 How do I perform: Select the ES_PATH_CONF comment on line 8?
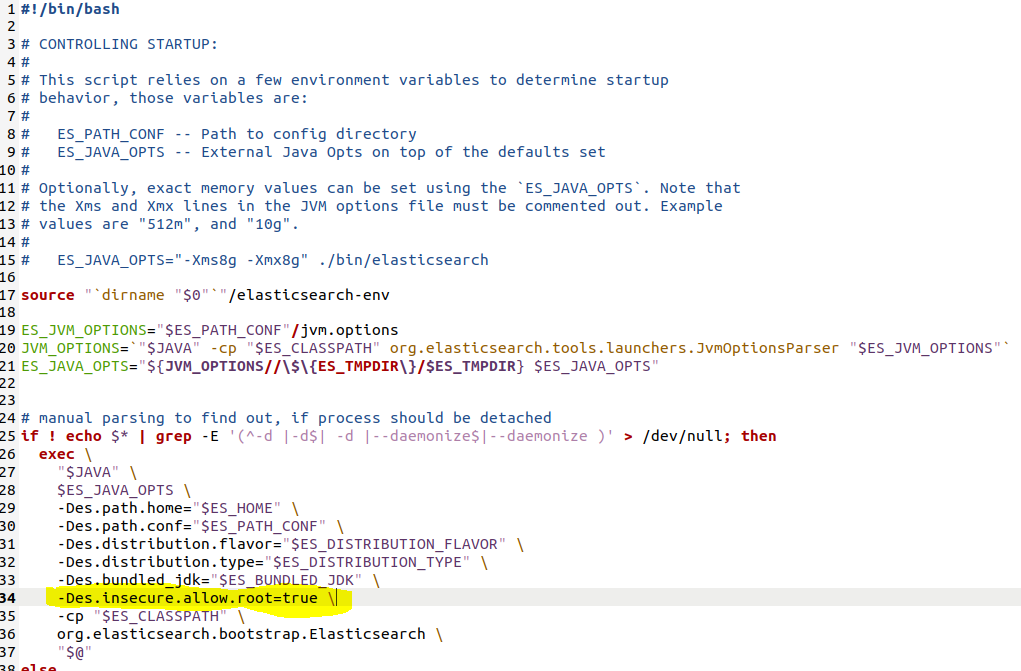110,133
